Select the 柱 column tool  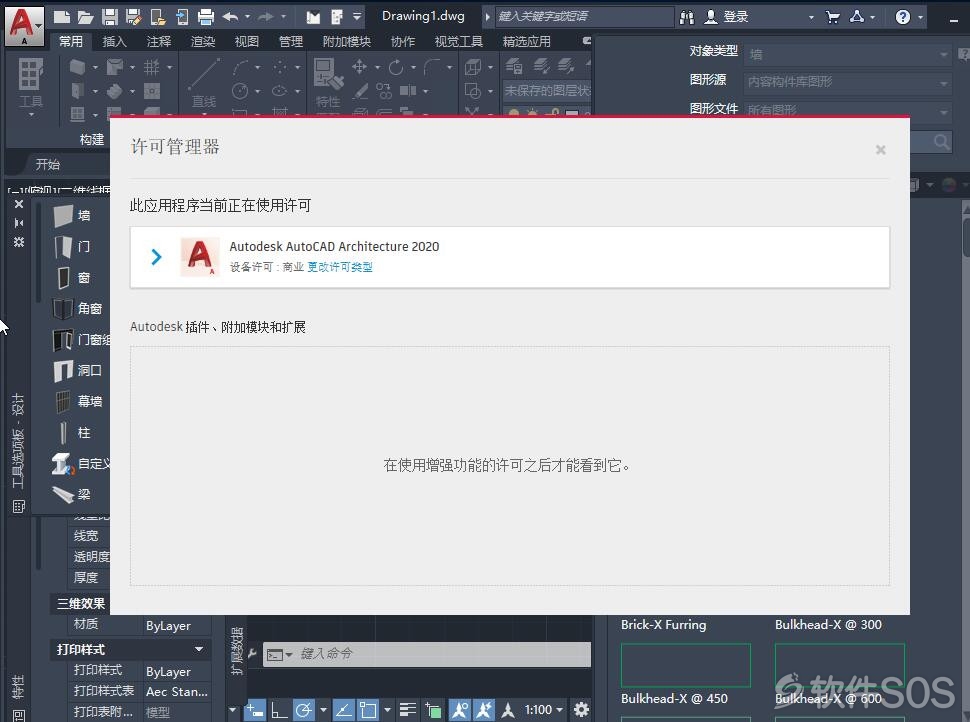coord(73,432)
